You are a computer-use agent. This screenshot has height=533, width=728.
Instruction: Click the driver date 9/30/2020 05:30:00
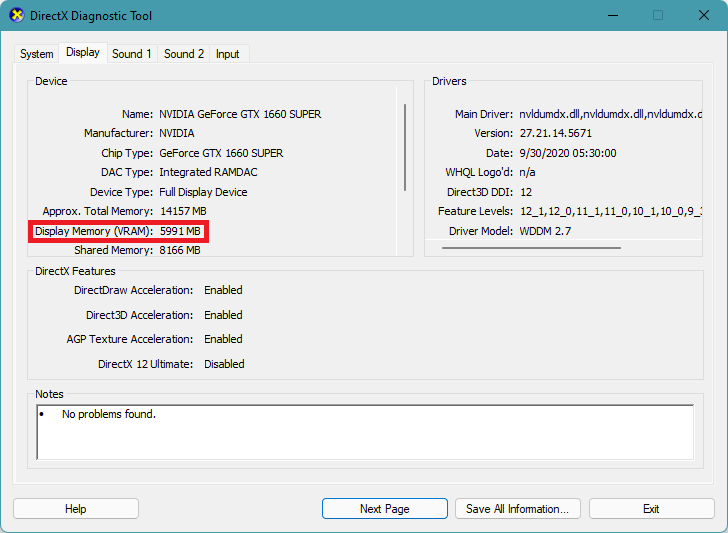pos(568,153)
